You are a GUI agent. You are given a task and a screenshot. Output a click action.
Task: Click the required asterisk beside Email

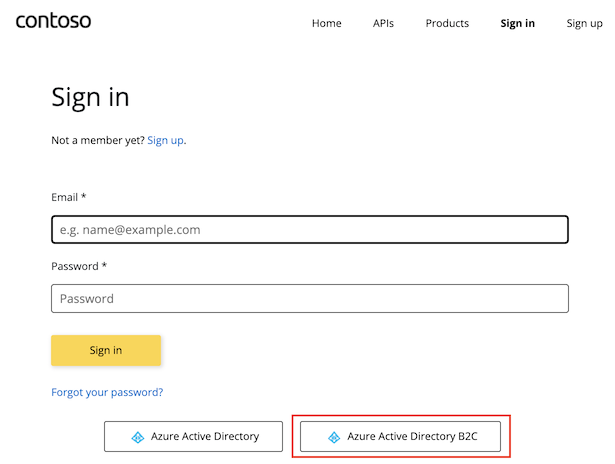(x=84, y=198)
